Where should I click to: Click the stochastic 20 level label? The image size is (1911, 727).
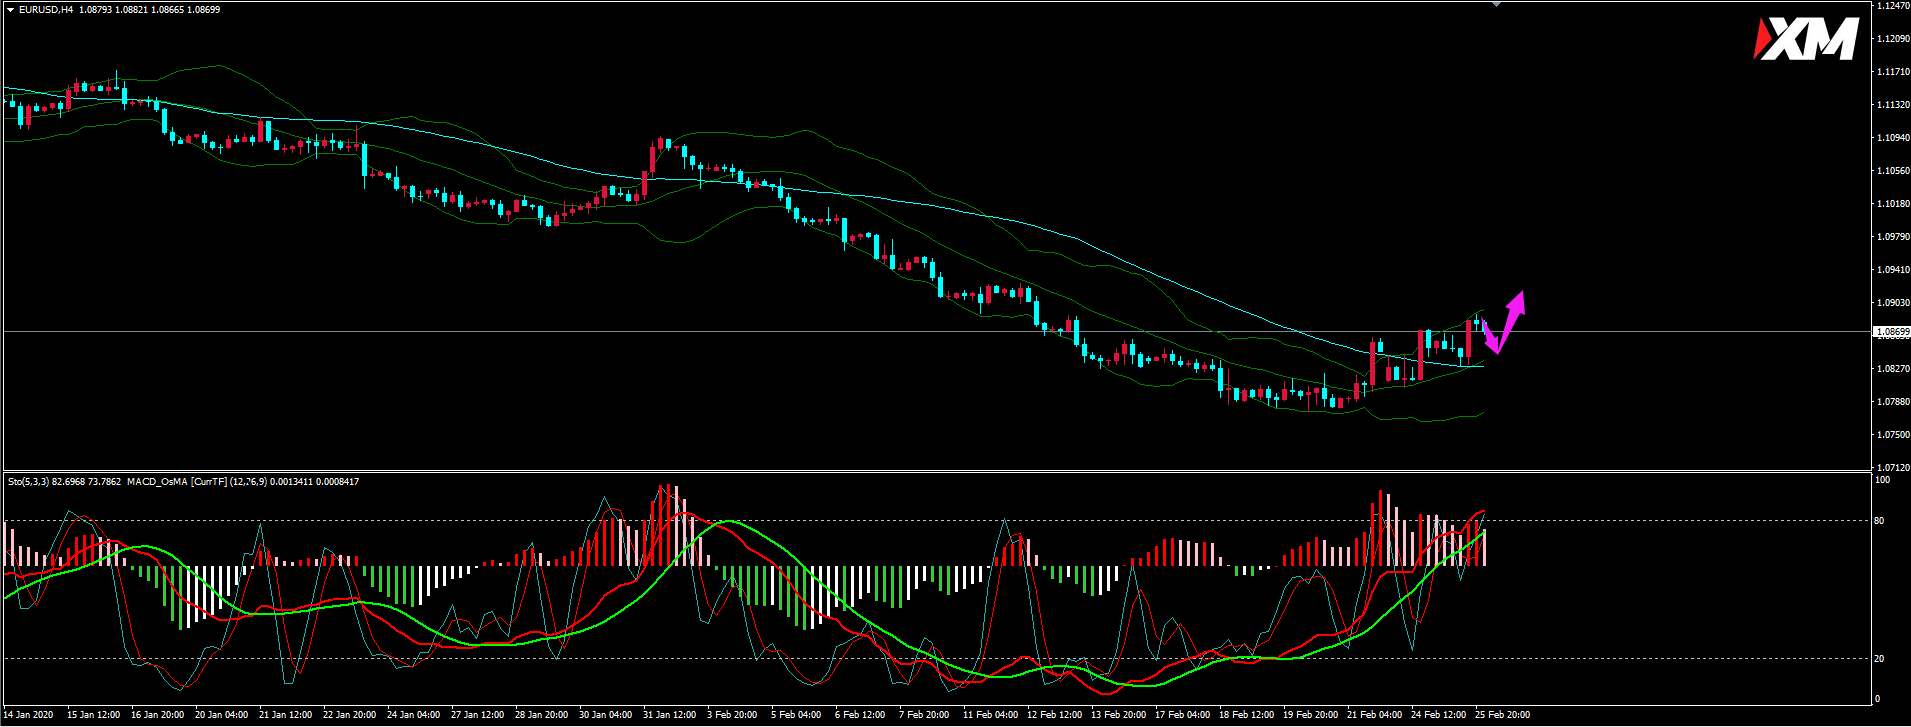click(x=1880, y=659)
